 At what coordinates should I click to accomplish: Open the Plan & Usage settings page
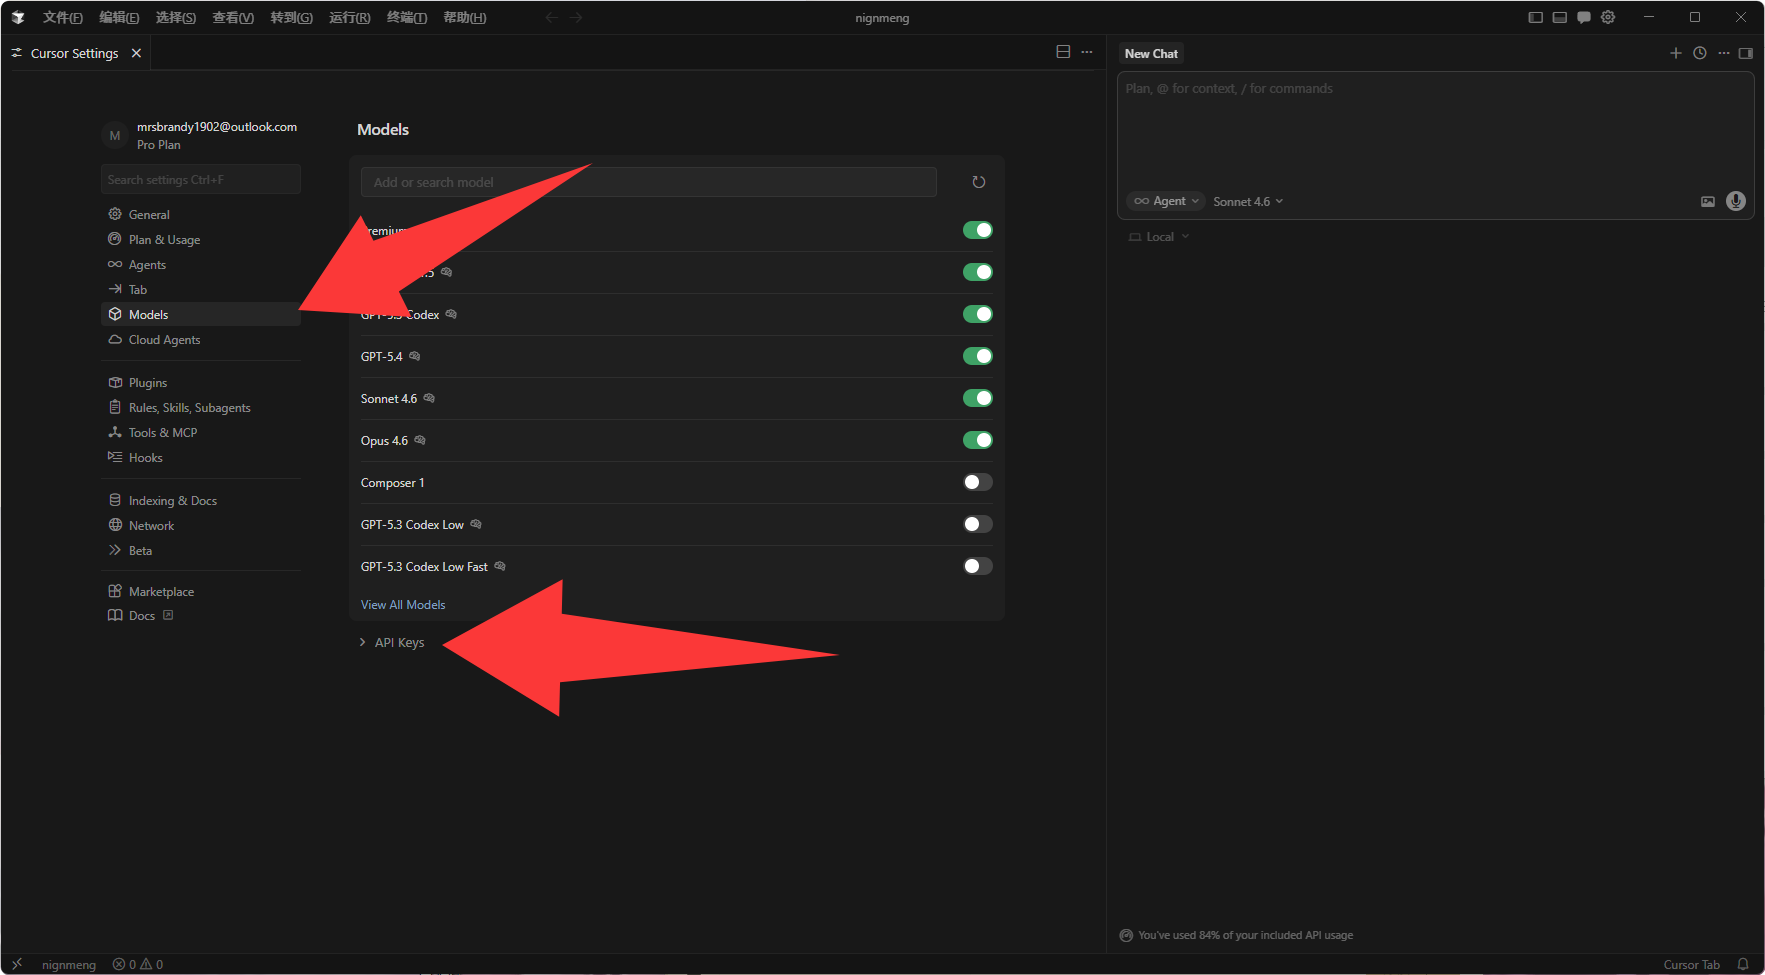[164, 240]
